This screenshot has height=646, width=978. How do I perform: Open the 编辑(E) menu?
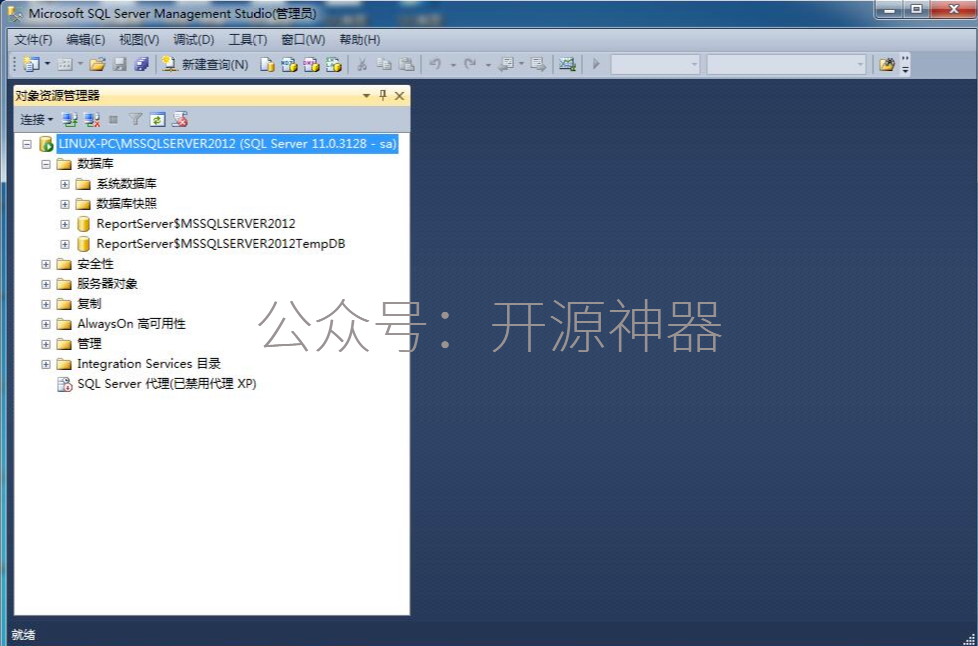pyautogui.click(x=85, y=40)
